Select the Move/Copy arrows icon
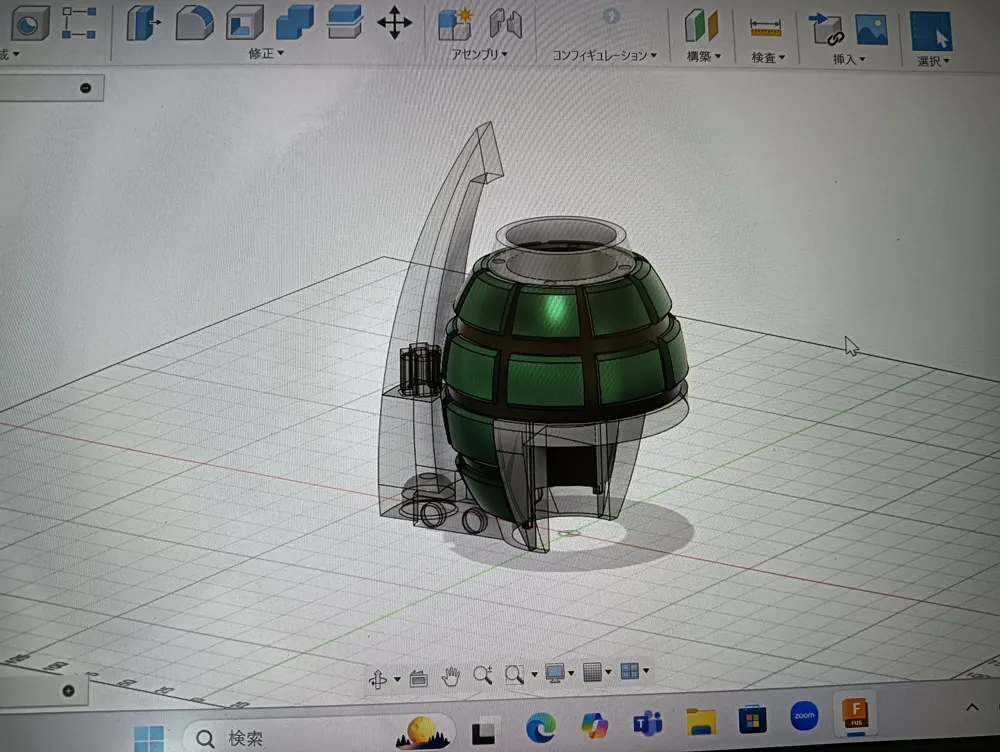Image resolution: width=1000 pixels, height=752 pixels. pyautogui.click(x=394, y=22)
